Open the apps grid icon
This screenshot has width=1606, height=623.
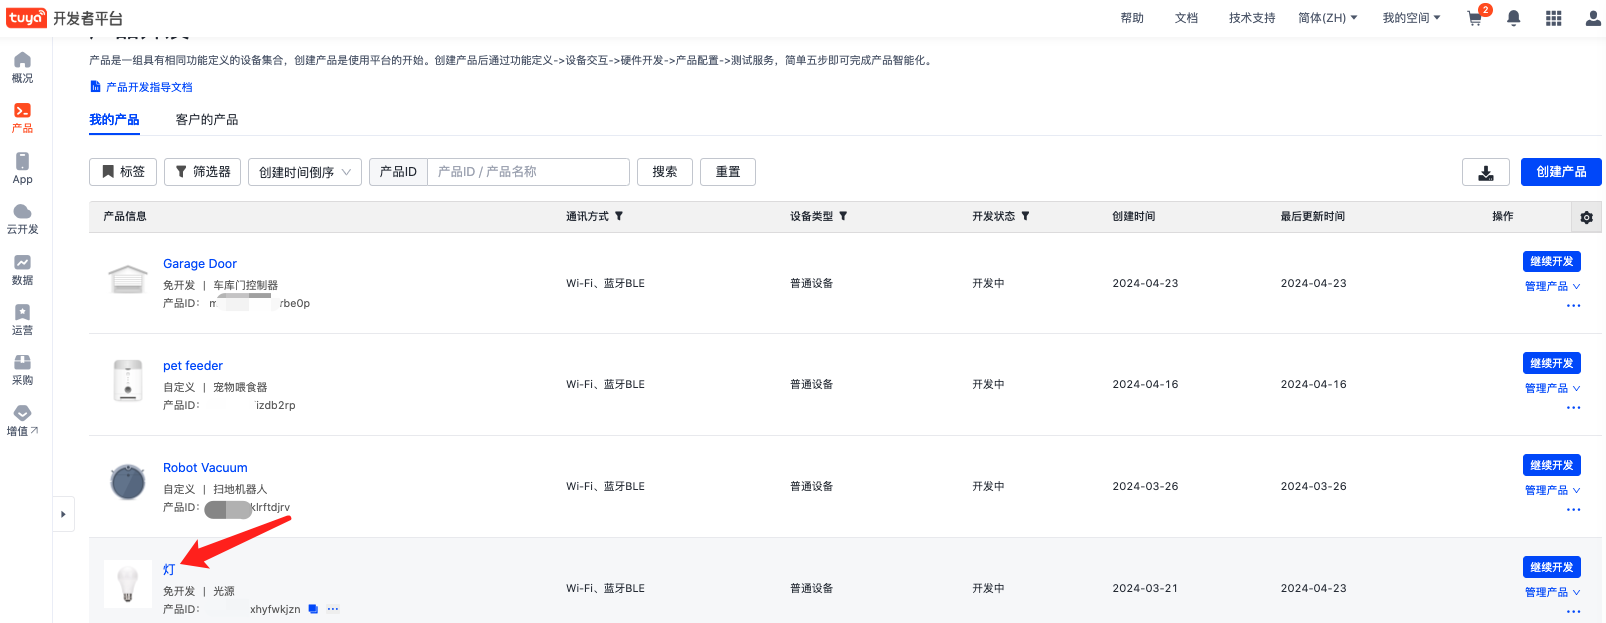click(1553, 18)
